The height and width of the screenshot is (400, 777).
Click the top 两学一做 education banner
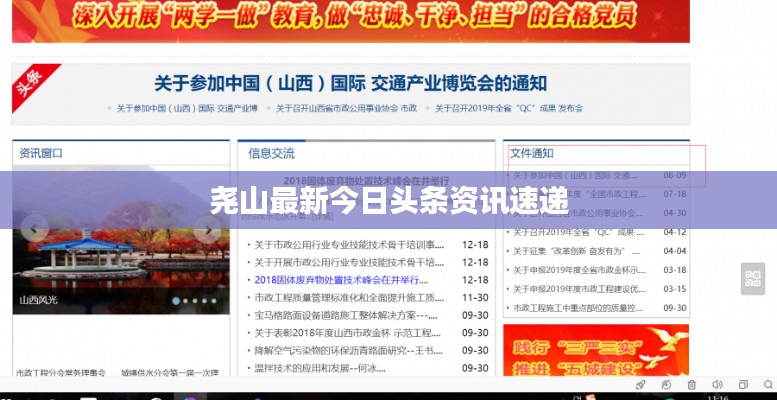pyautogui.click(x=351, y=20)
